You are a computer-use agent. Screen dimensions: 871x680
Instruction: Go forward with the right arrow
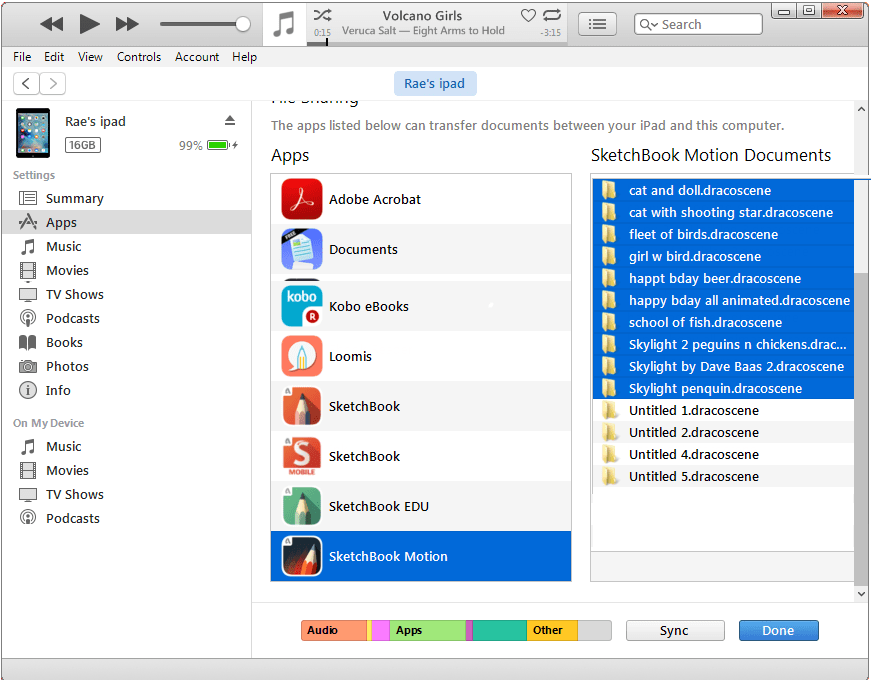tap(53, 83)
